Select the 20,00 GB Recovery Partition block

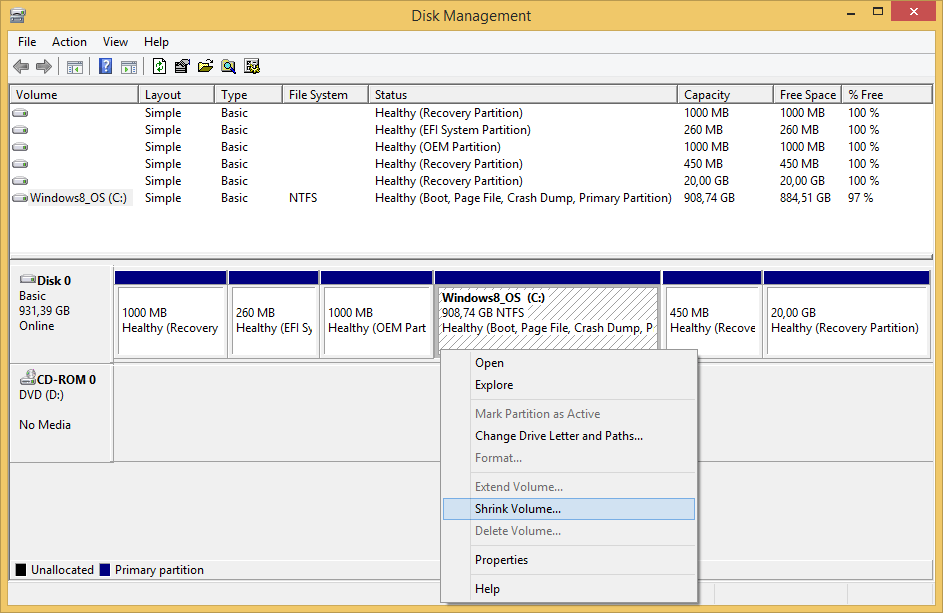[x=847, y=321]
